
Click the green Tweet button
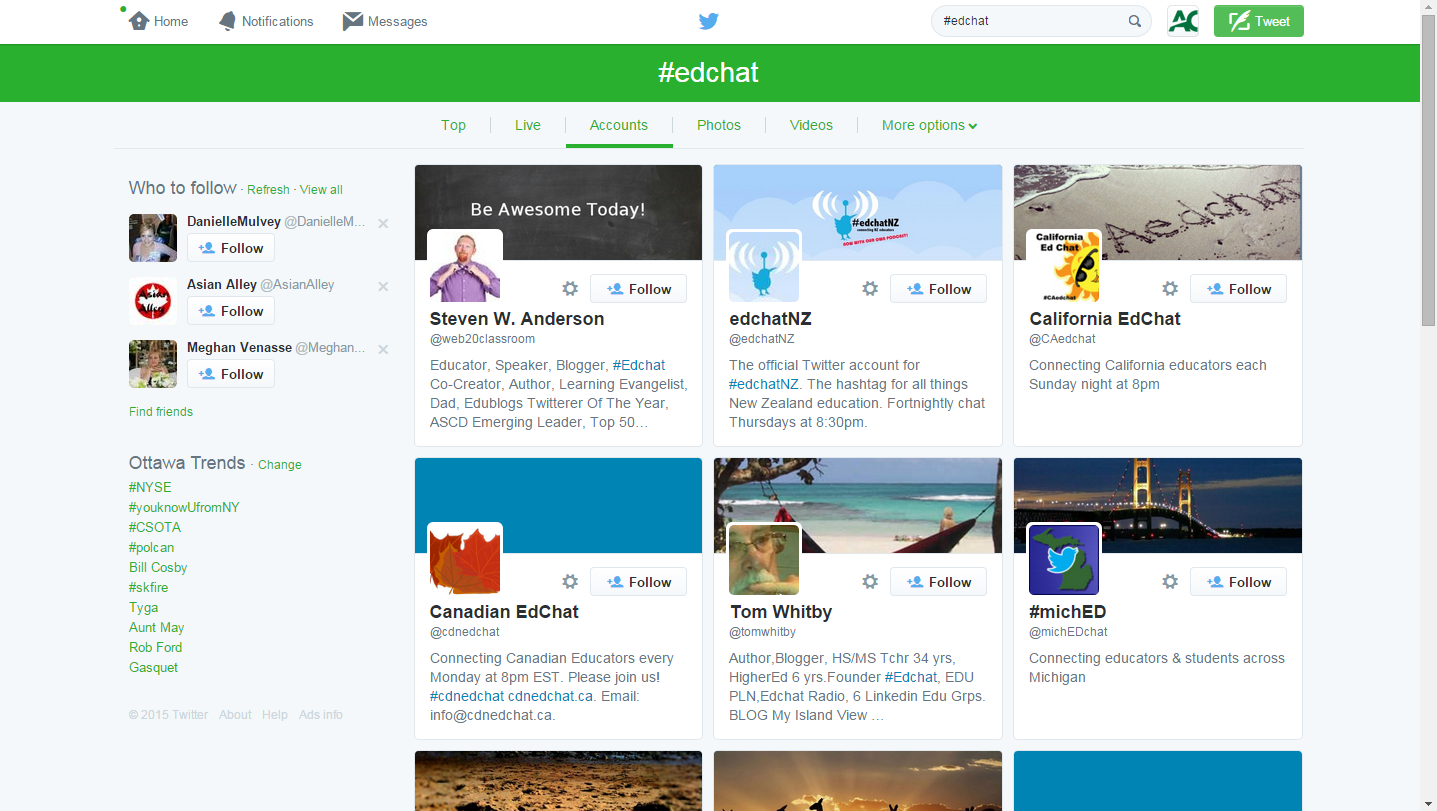pos(1259,21)
